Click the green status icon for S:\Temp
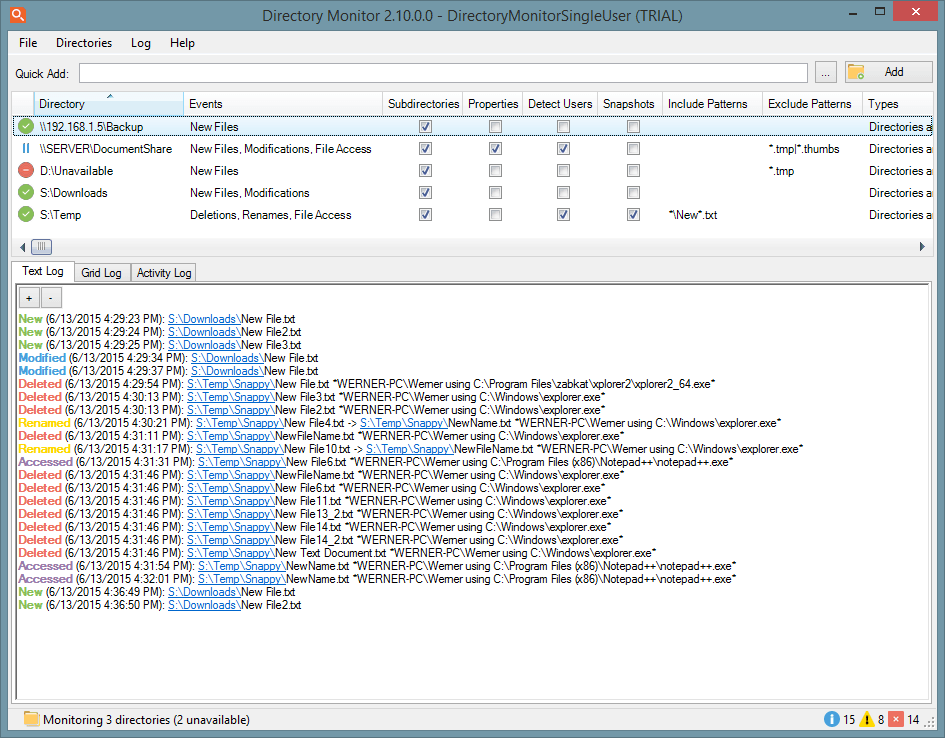The height and width of the screenshot is (738, 945). pos(26,215)
